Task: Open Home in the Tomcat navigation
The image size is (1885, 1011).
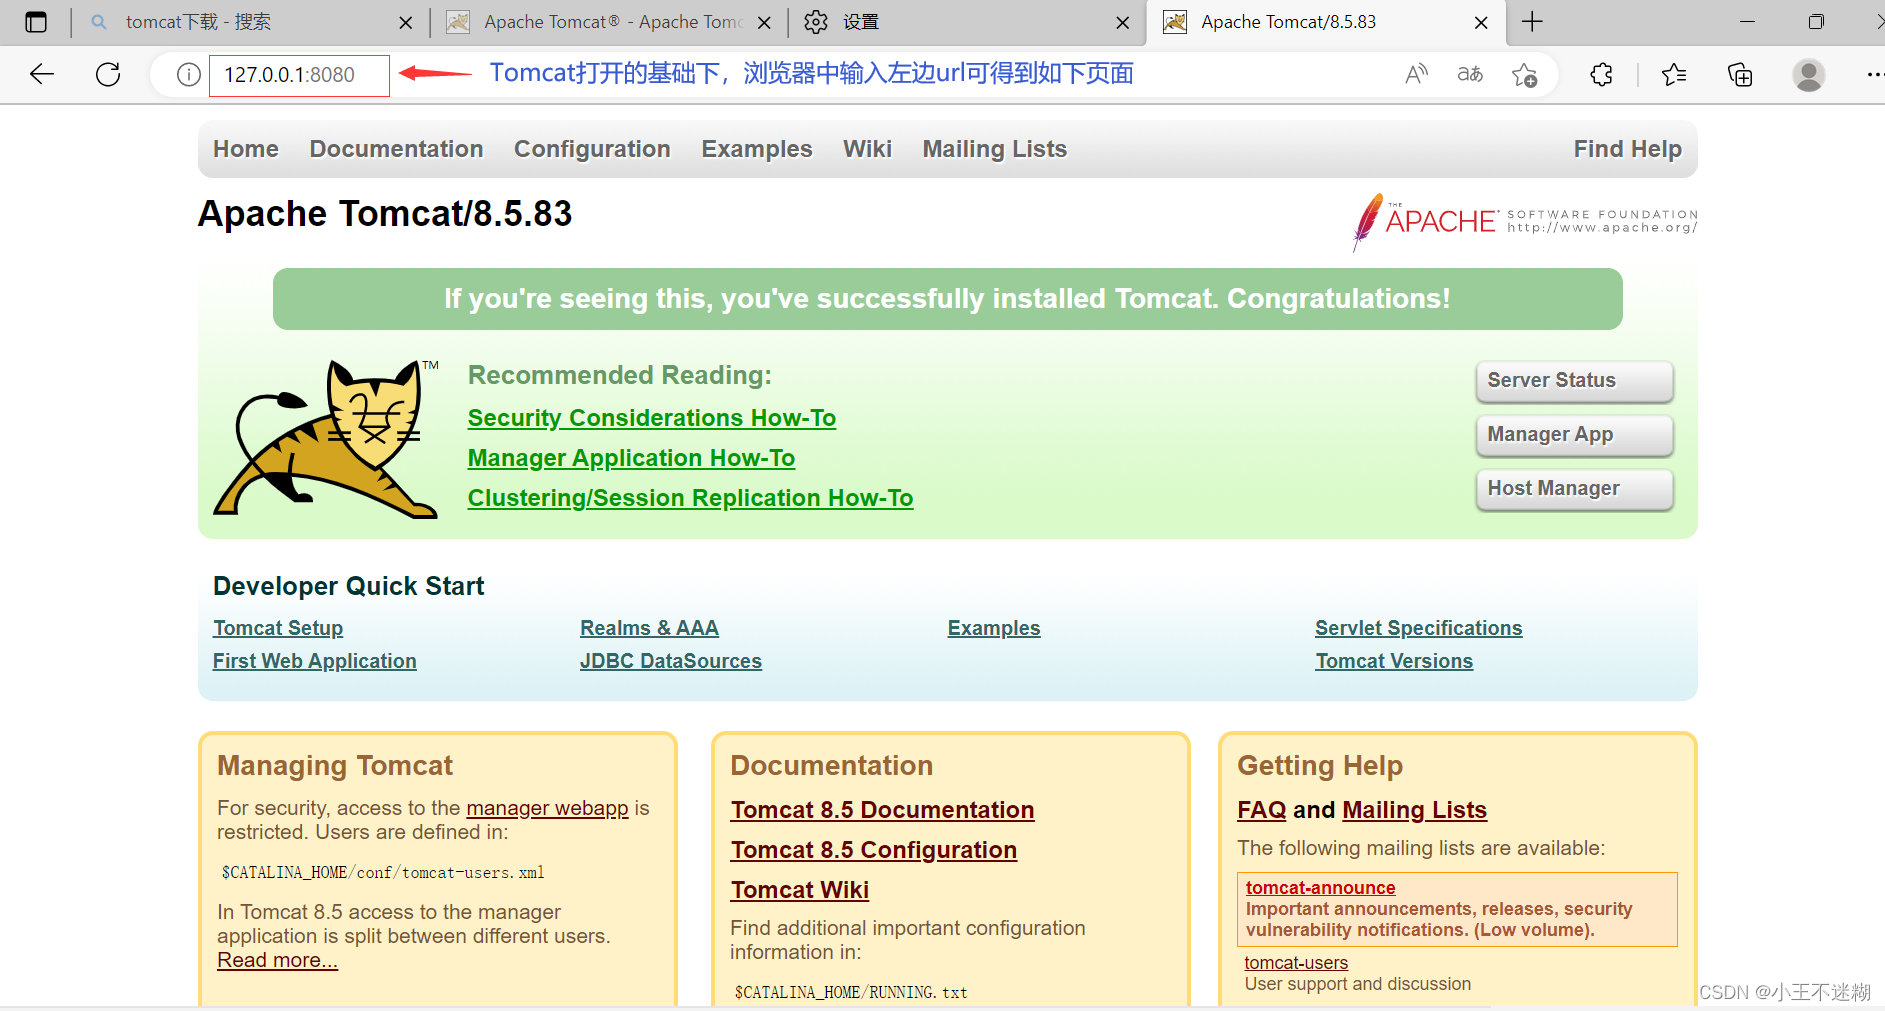Action: (246, 149)
